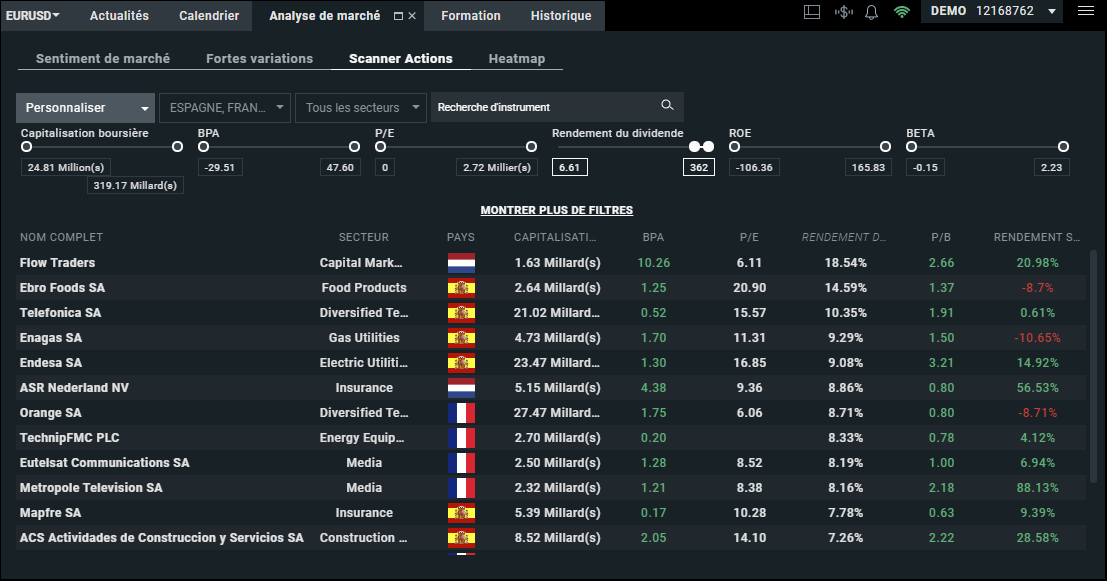Grab the BETA maximum slider handle
This screenshot has height=581, width=1107.
click(x=1063, y=147)
